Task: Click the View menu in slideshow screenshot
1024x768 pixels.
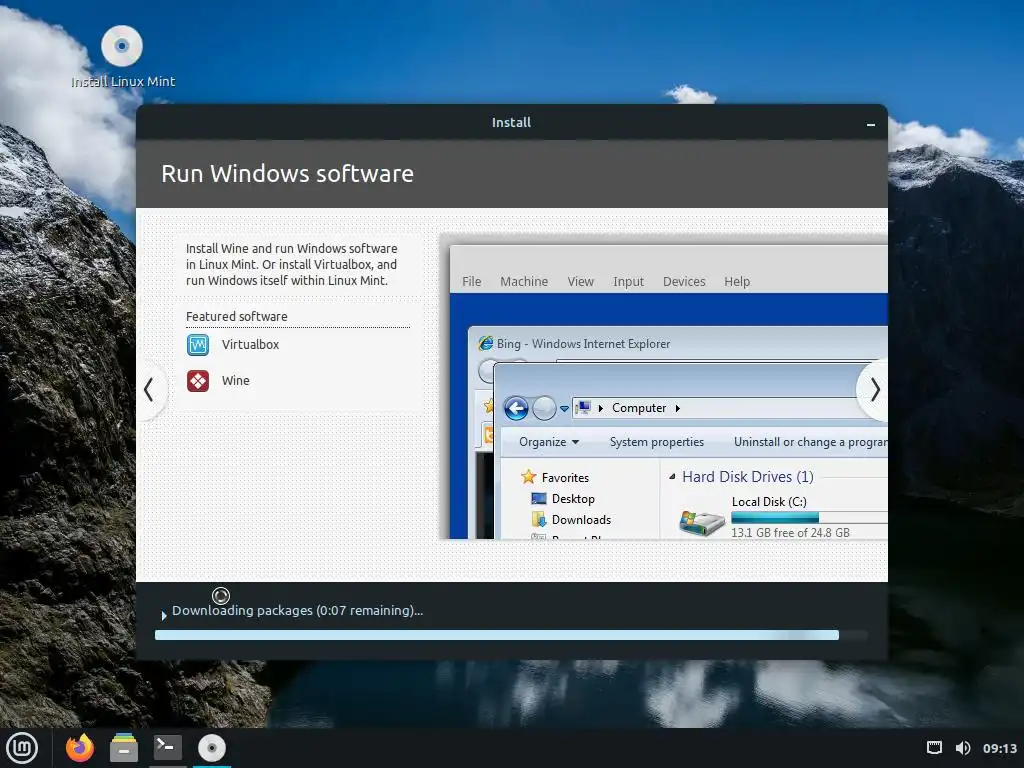Action: tap(581, 281)
